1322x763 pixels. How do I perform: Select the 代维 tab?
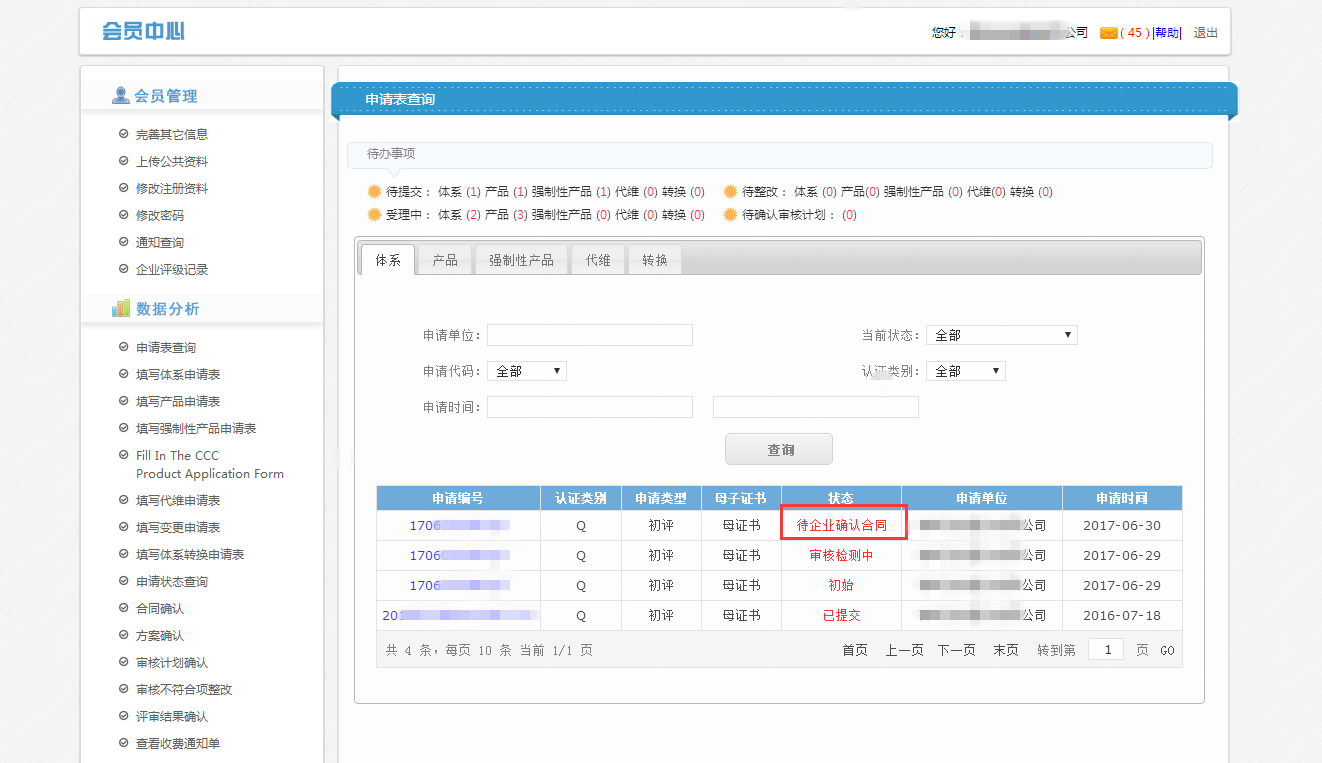tap(598, 260)
